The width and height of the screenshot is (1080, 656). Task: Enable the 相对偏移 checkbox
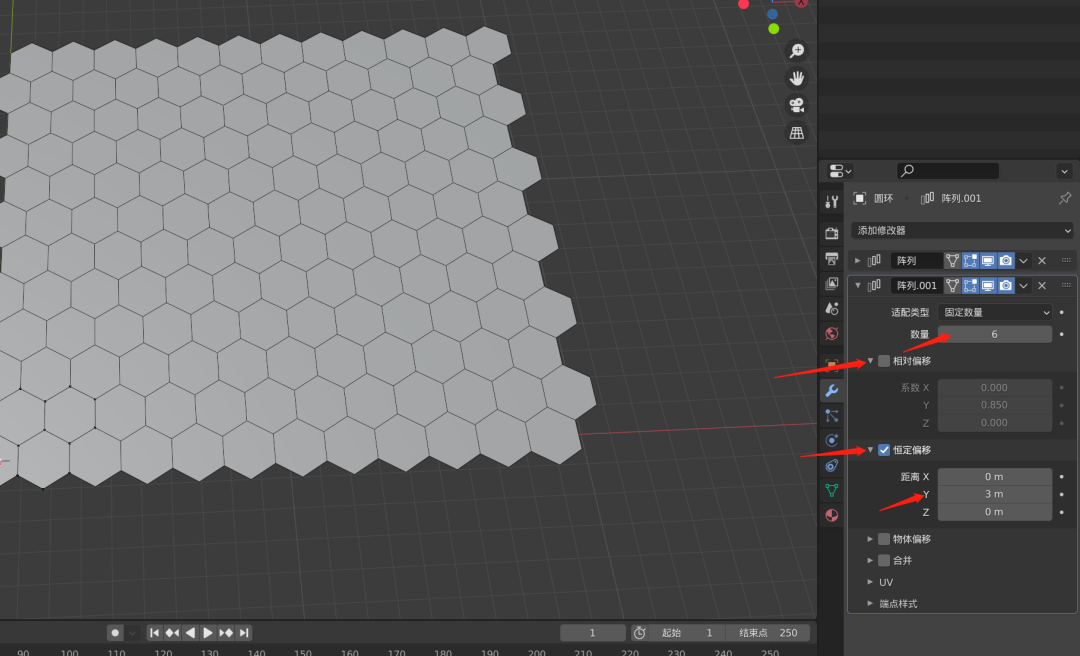click(884, 361)
